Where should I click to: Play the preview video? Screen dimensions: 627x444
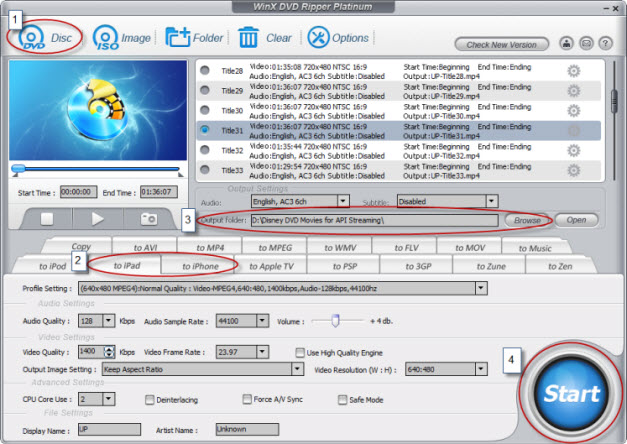click(98, 219)
